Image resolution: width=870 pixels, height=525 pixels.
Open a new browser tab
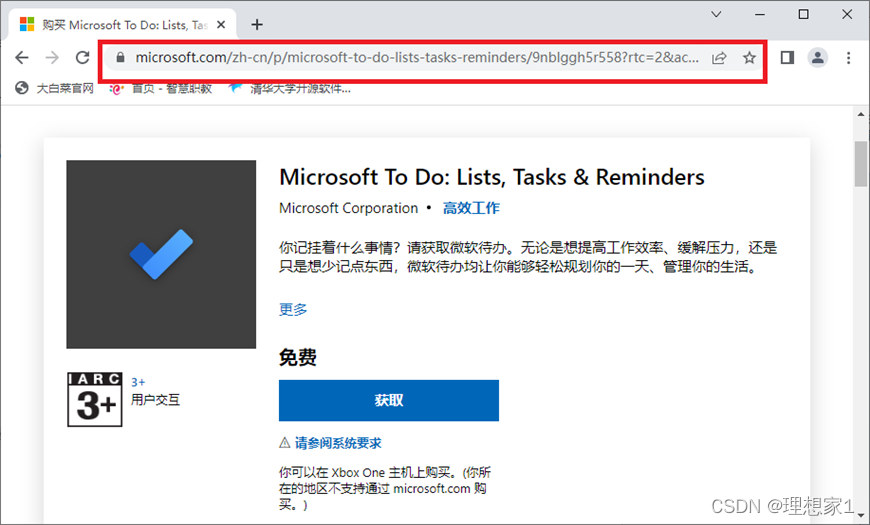[x=257, y=24]
